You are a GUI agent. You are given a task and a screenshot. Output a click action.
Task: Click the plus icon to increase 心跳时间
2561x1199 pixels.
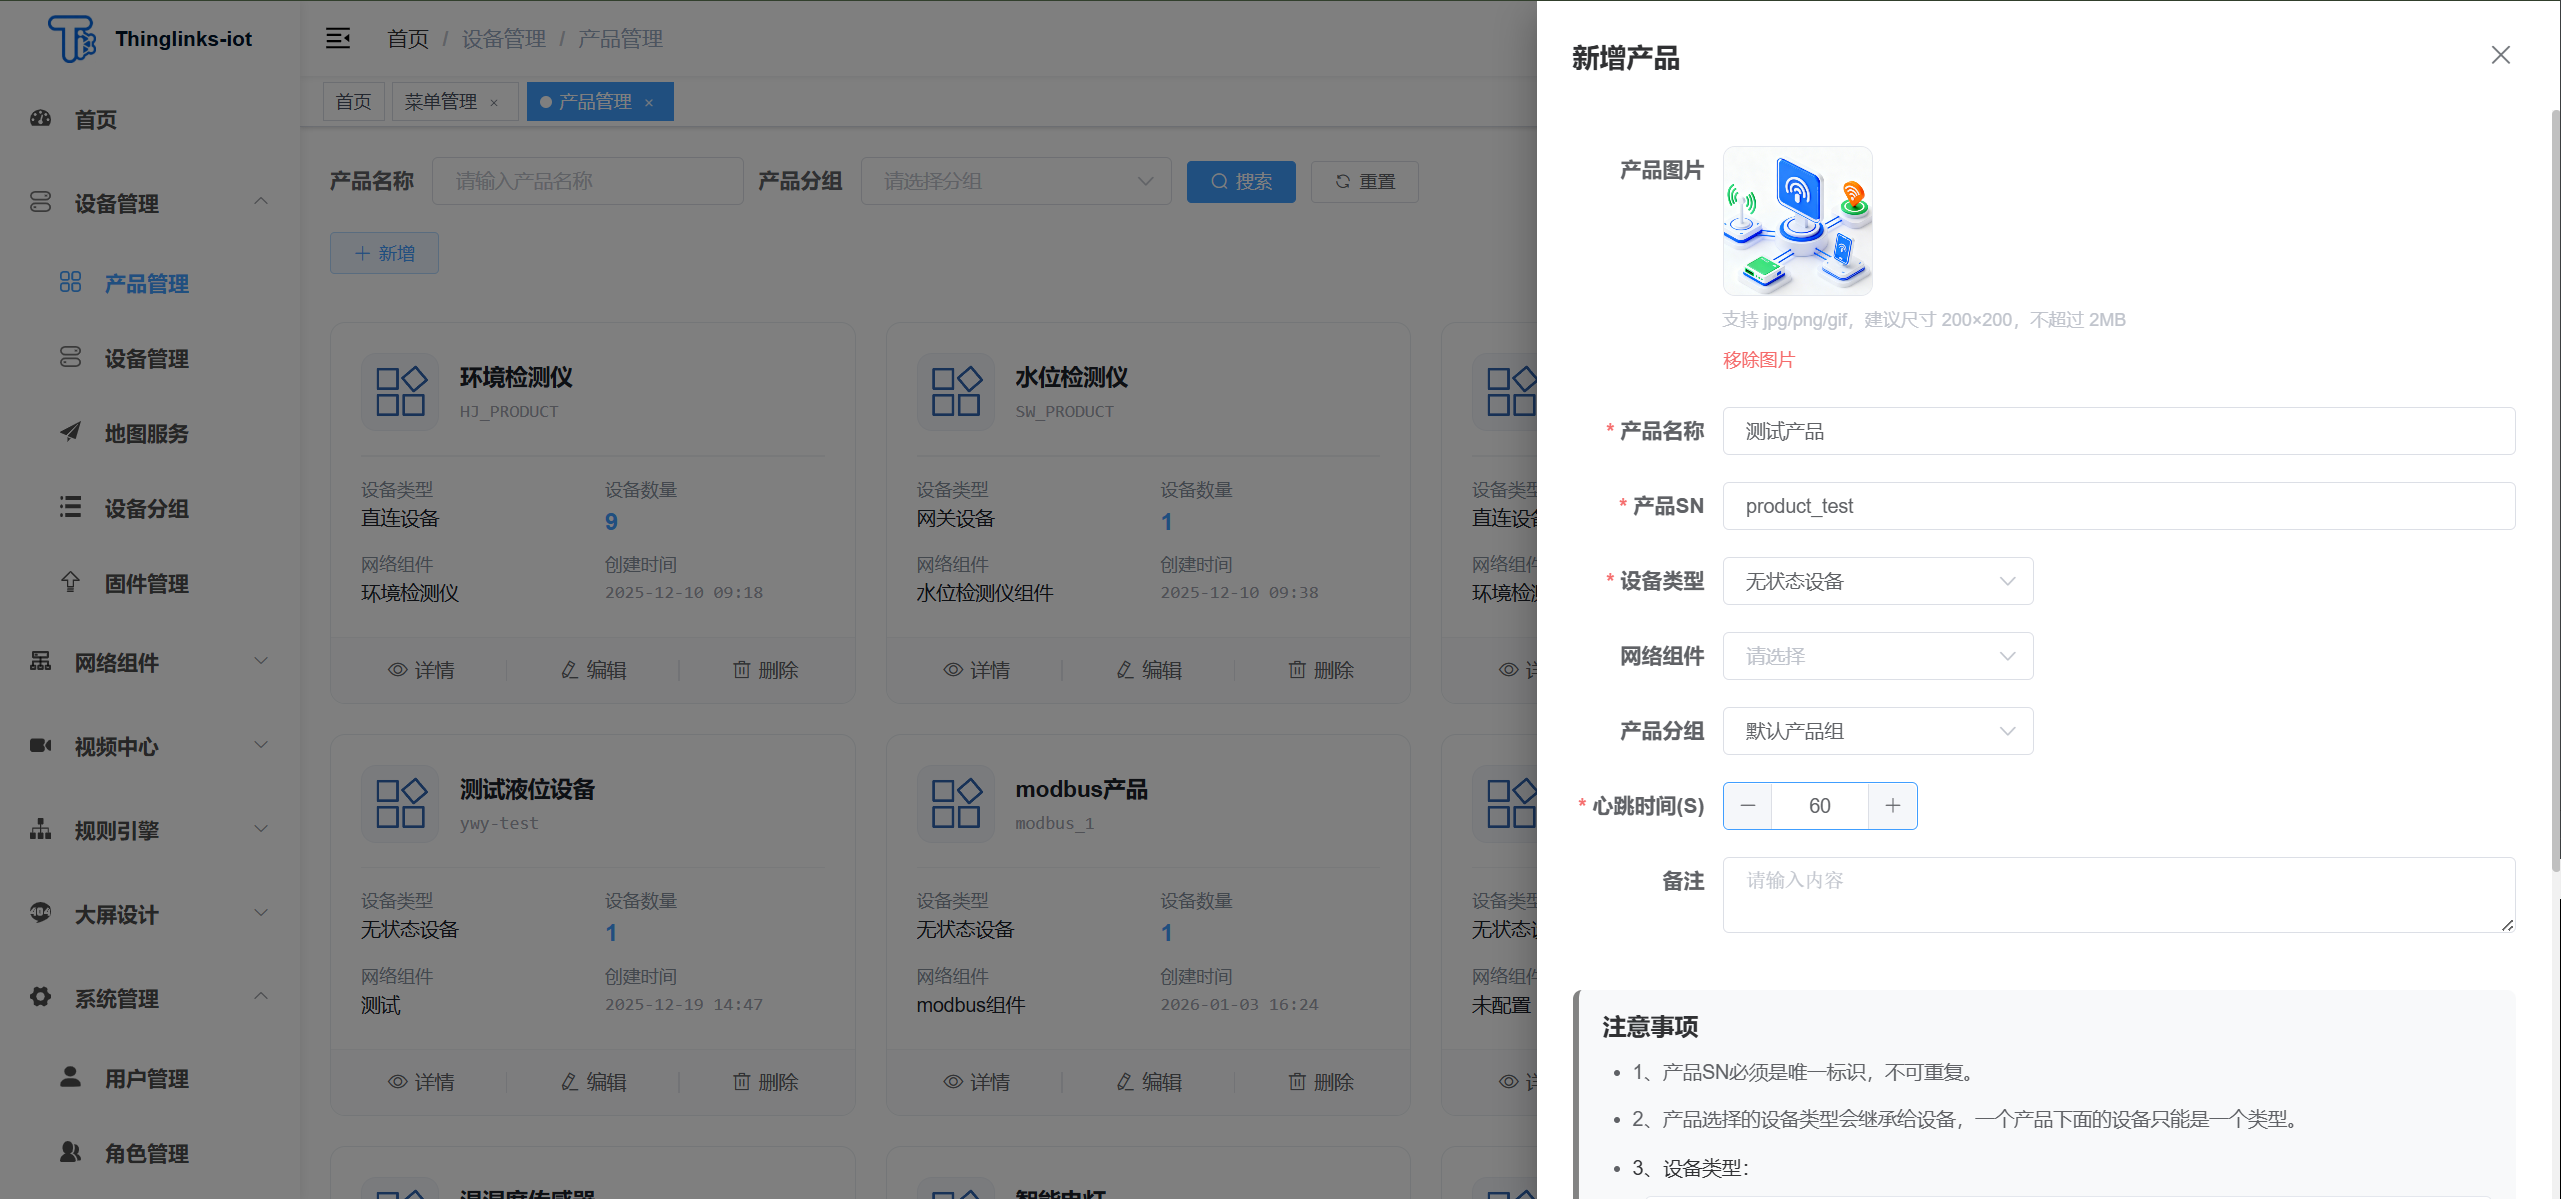point(1892,806)
